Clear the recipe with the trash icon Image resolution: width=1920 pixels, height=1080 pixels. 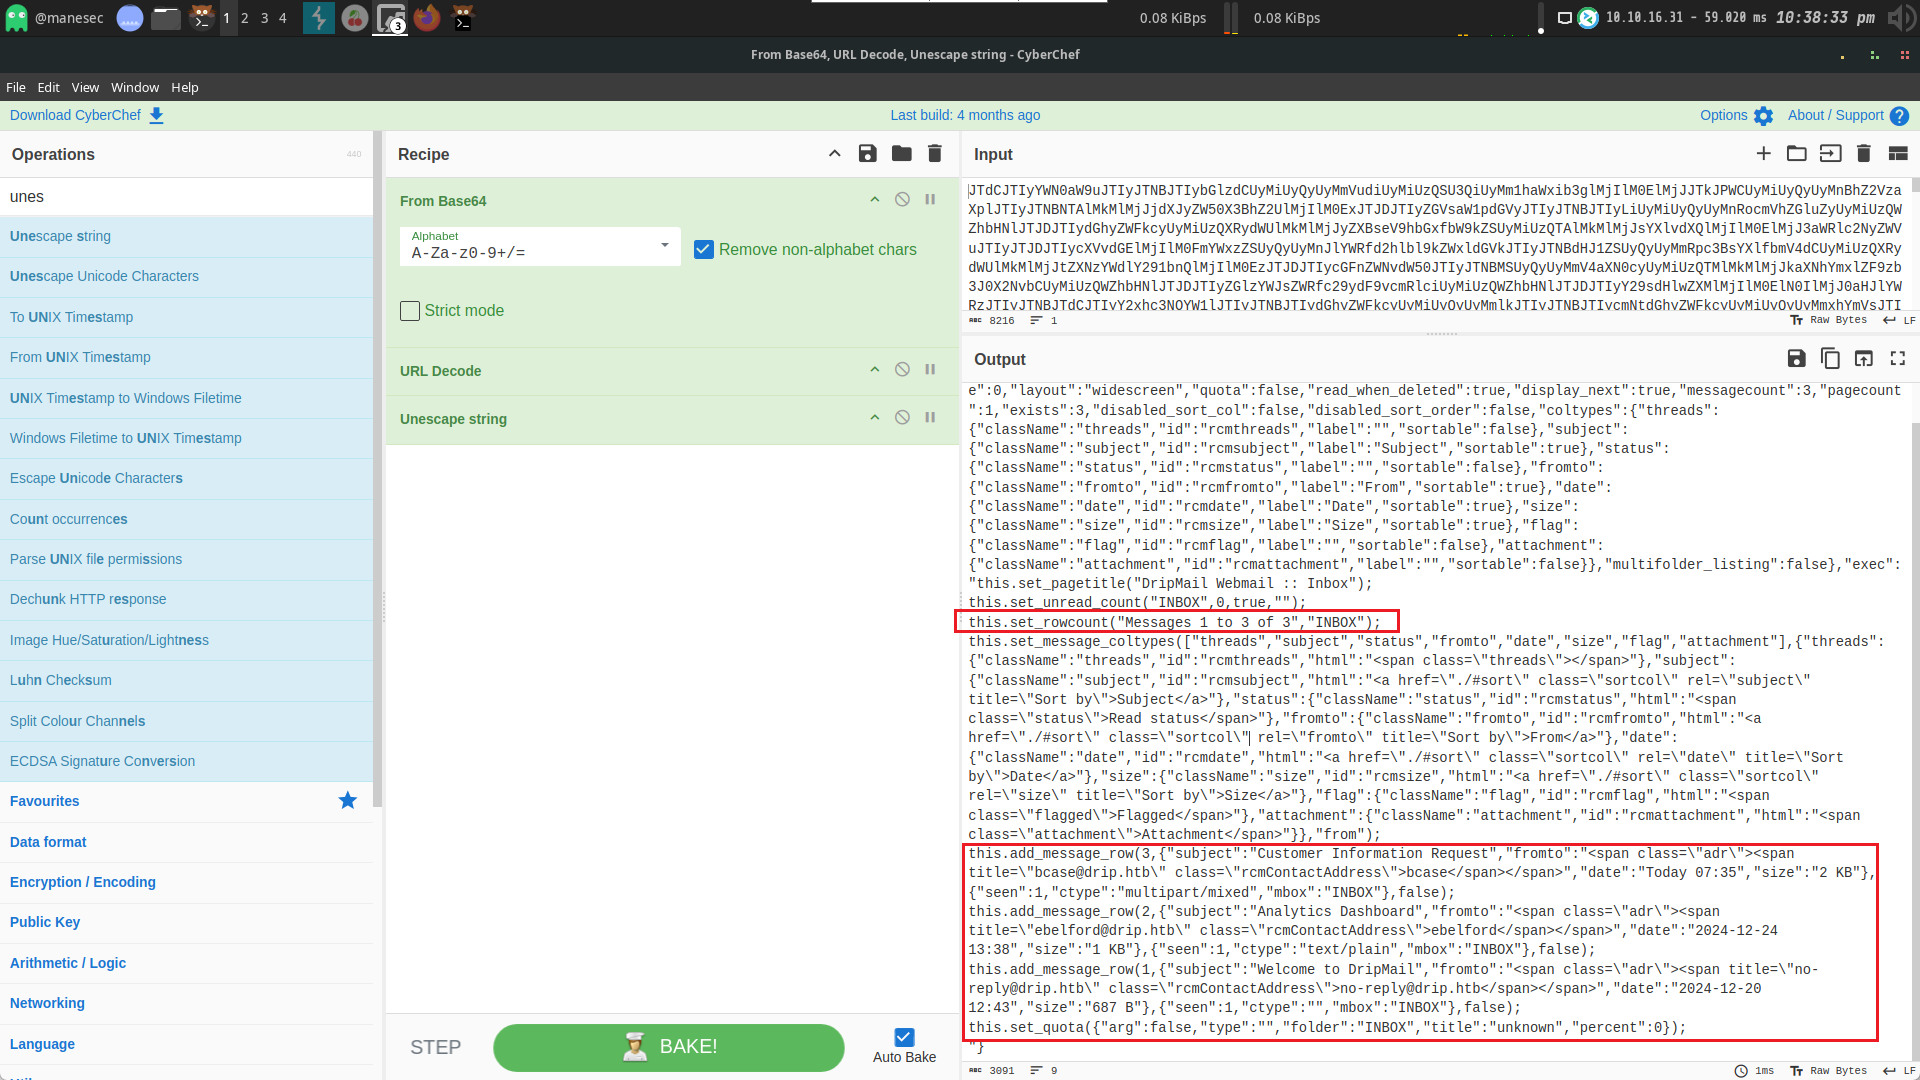pyautogui.click(x=934, y=153)
